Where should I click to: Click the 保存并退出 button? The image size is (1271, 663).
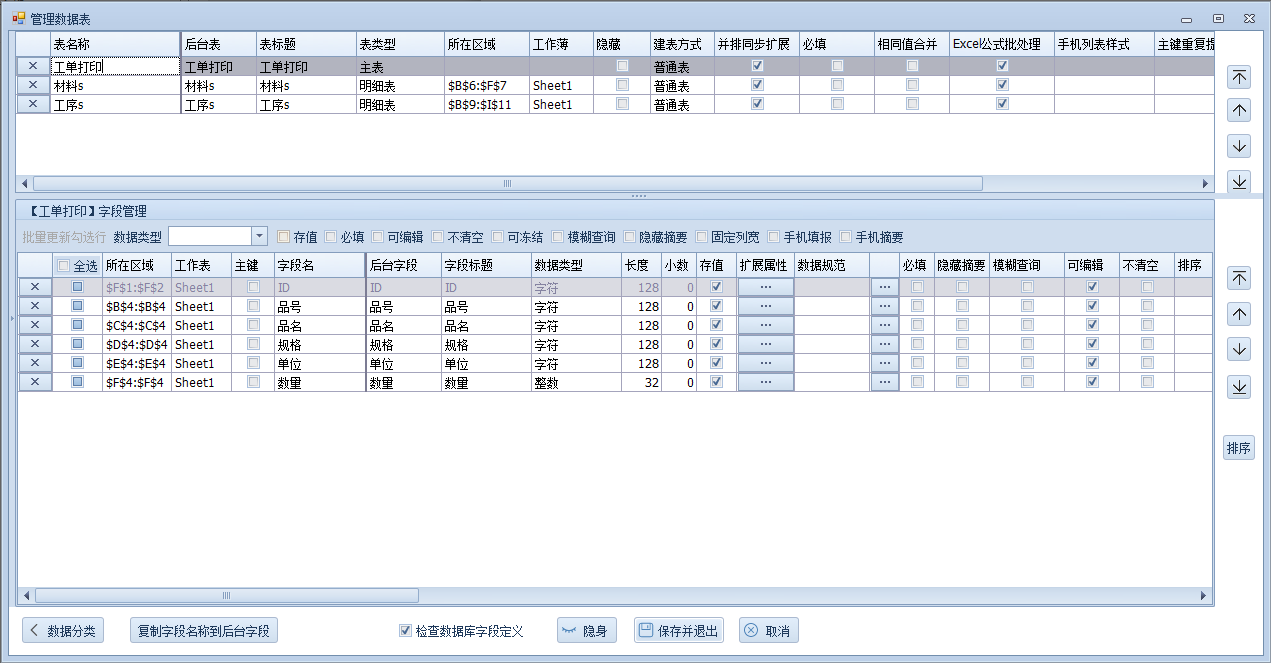pyautogui.click(x=679, y=631)
